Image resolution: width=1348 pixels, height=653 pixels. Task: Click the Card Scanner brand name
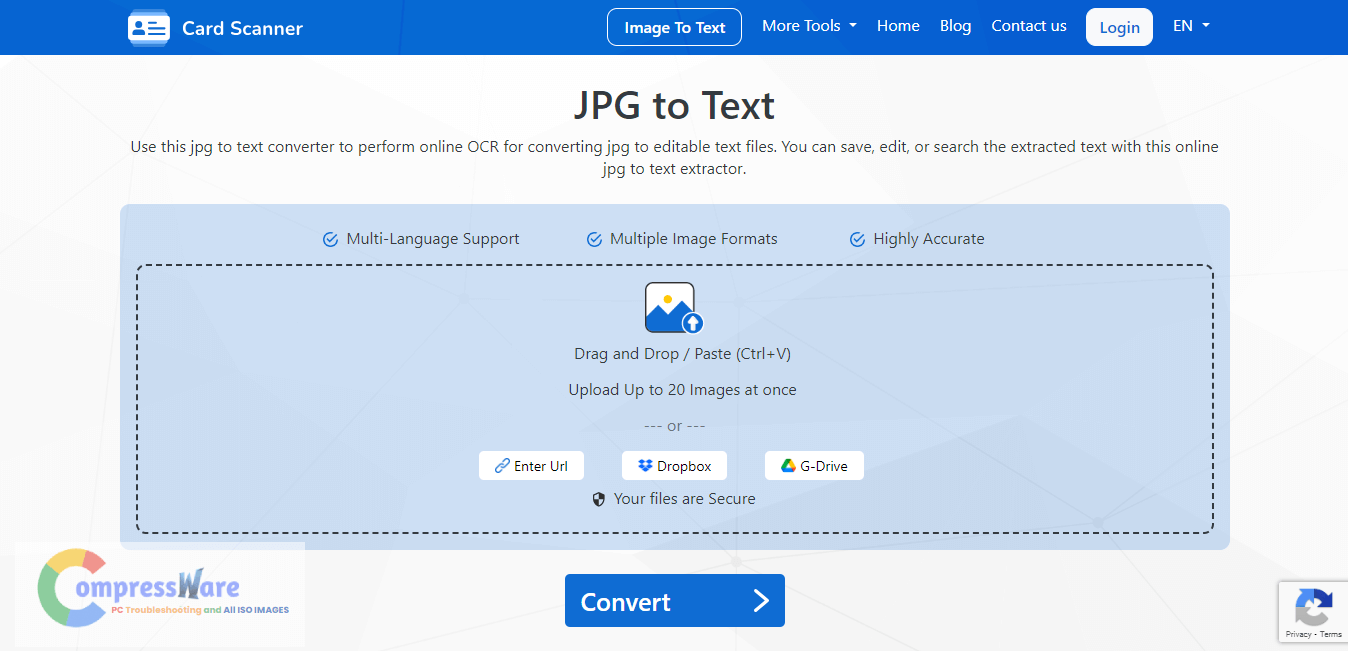click(x=242, y=28)
